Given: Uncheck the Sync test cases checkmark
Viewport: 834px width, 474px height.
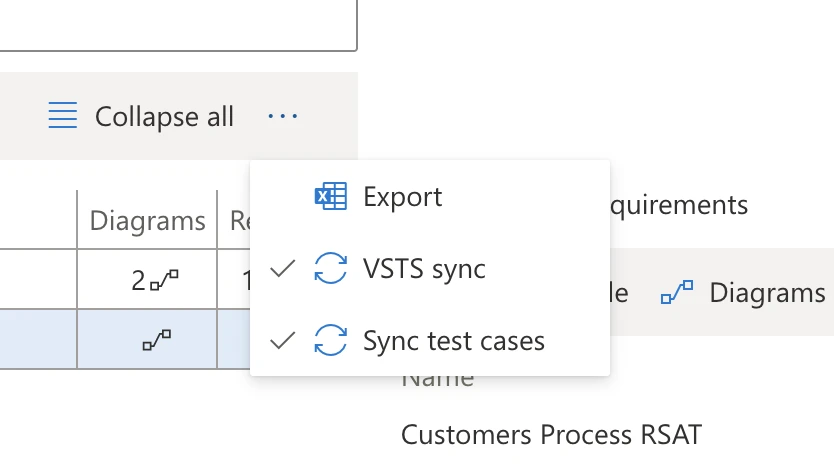Looking at the screenshot, I should point(283,340).
